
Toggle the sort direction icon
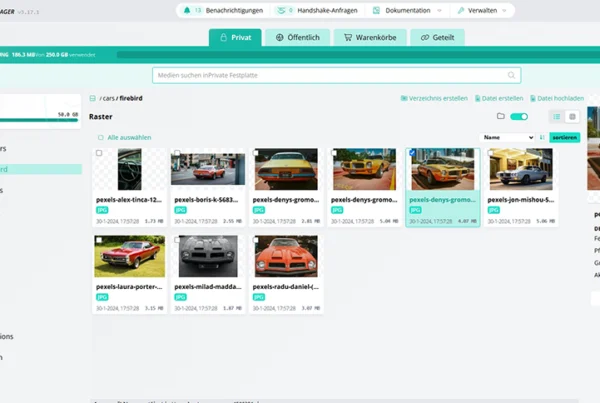(x=542, y=137)
